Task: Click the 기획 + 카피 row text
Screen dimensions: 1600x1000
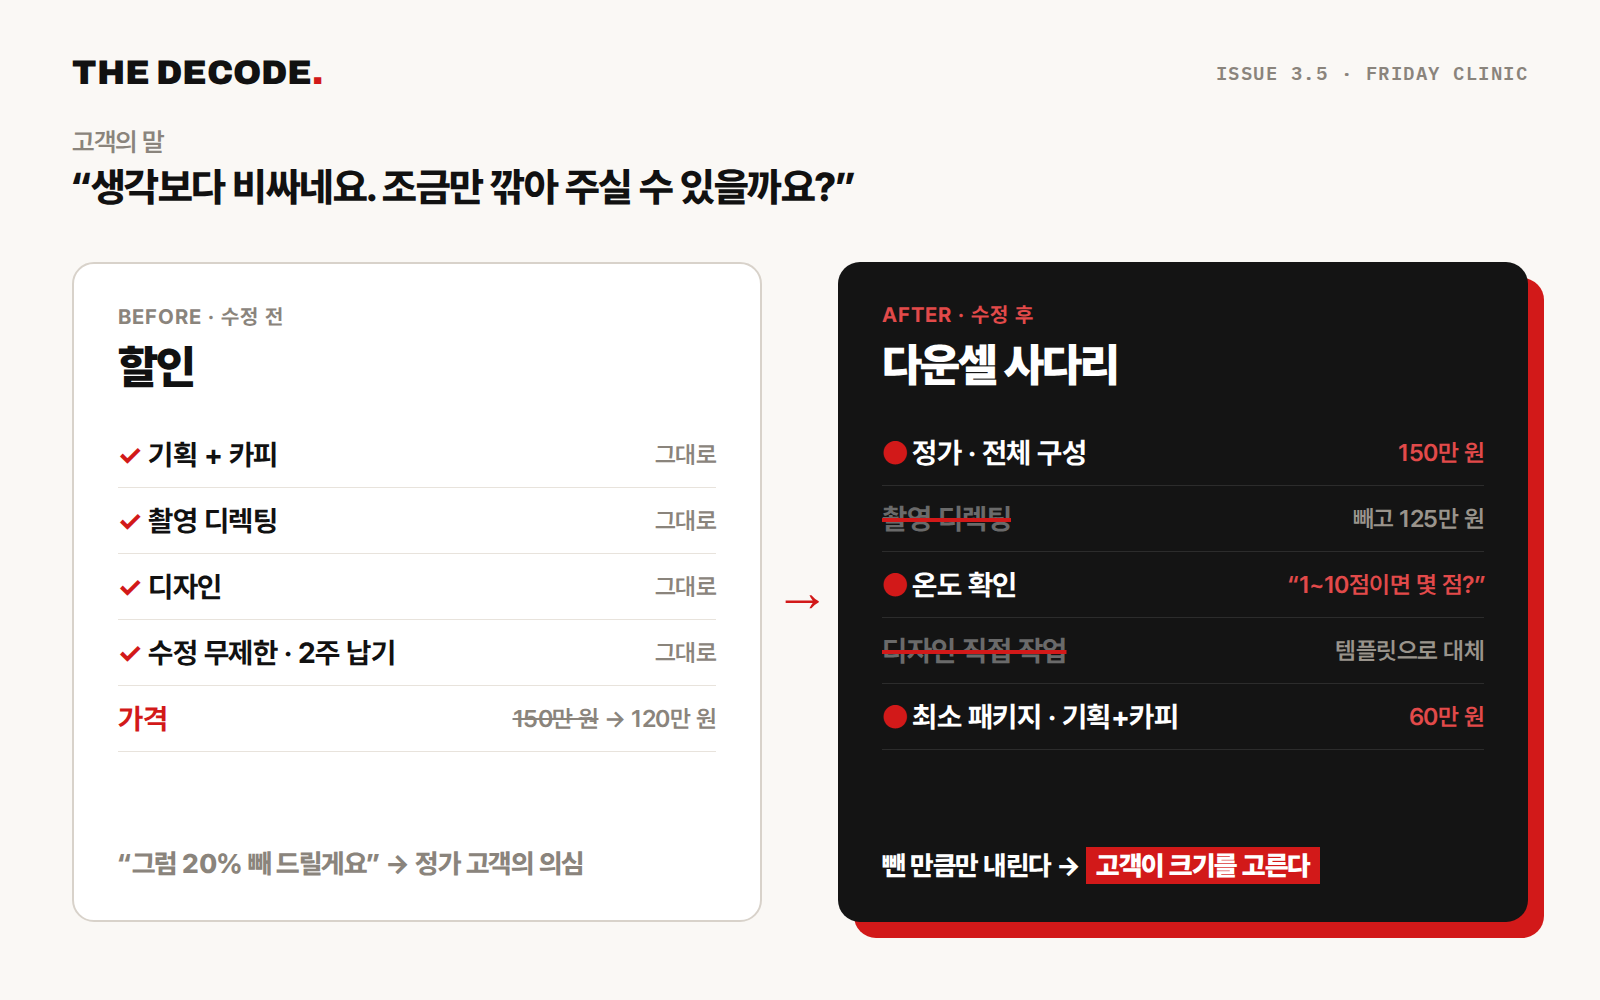Action: point(212,455)
